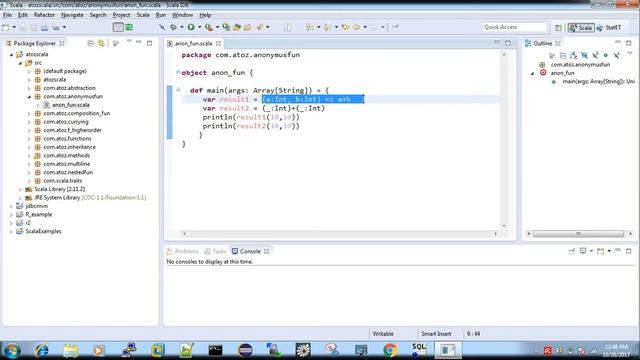
Task: Toggle Hide Static Members in Outline
Action: (x=595, y=55)
